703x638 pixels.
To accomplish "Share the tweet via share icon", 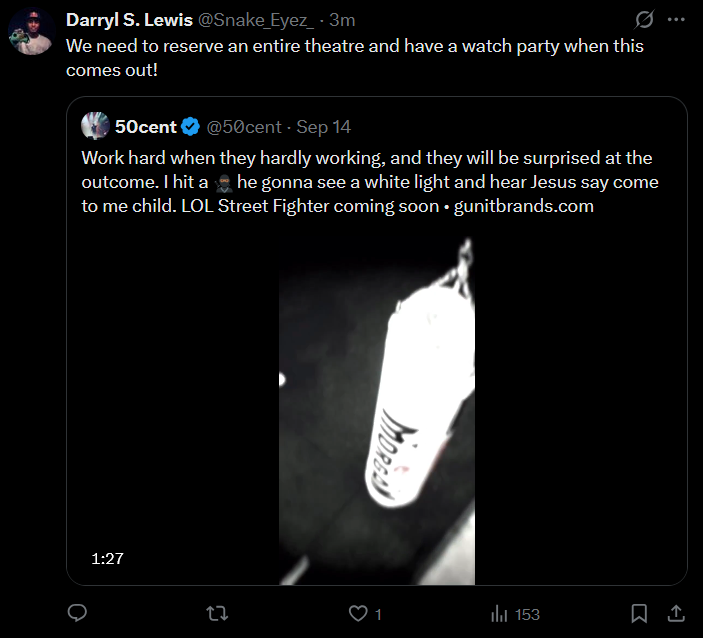I will [x=676, y=614].
